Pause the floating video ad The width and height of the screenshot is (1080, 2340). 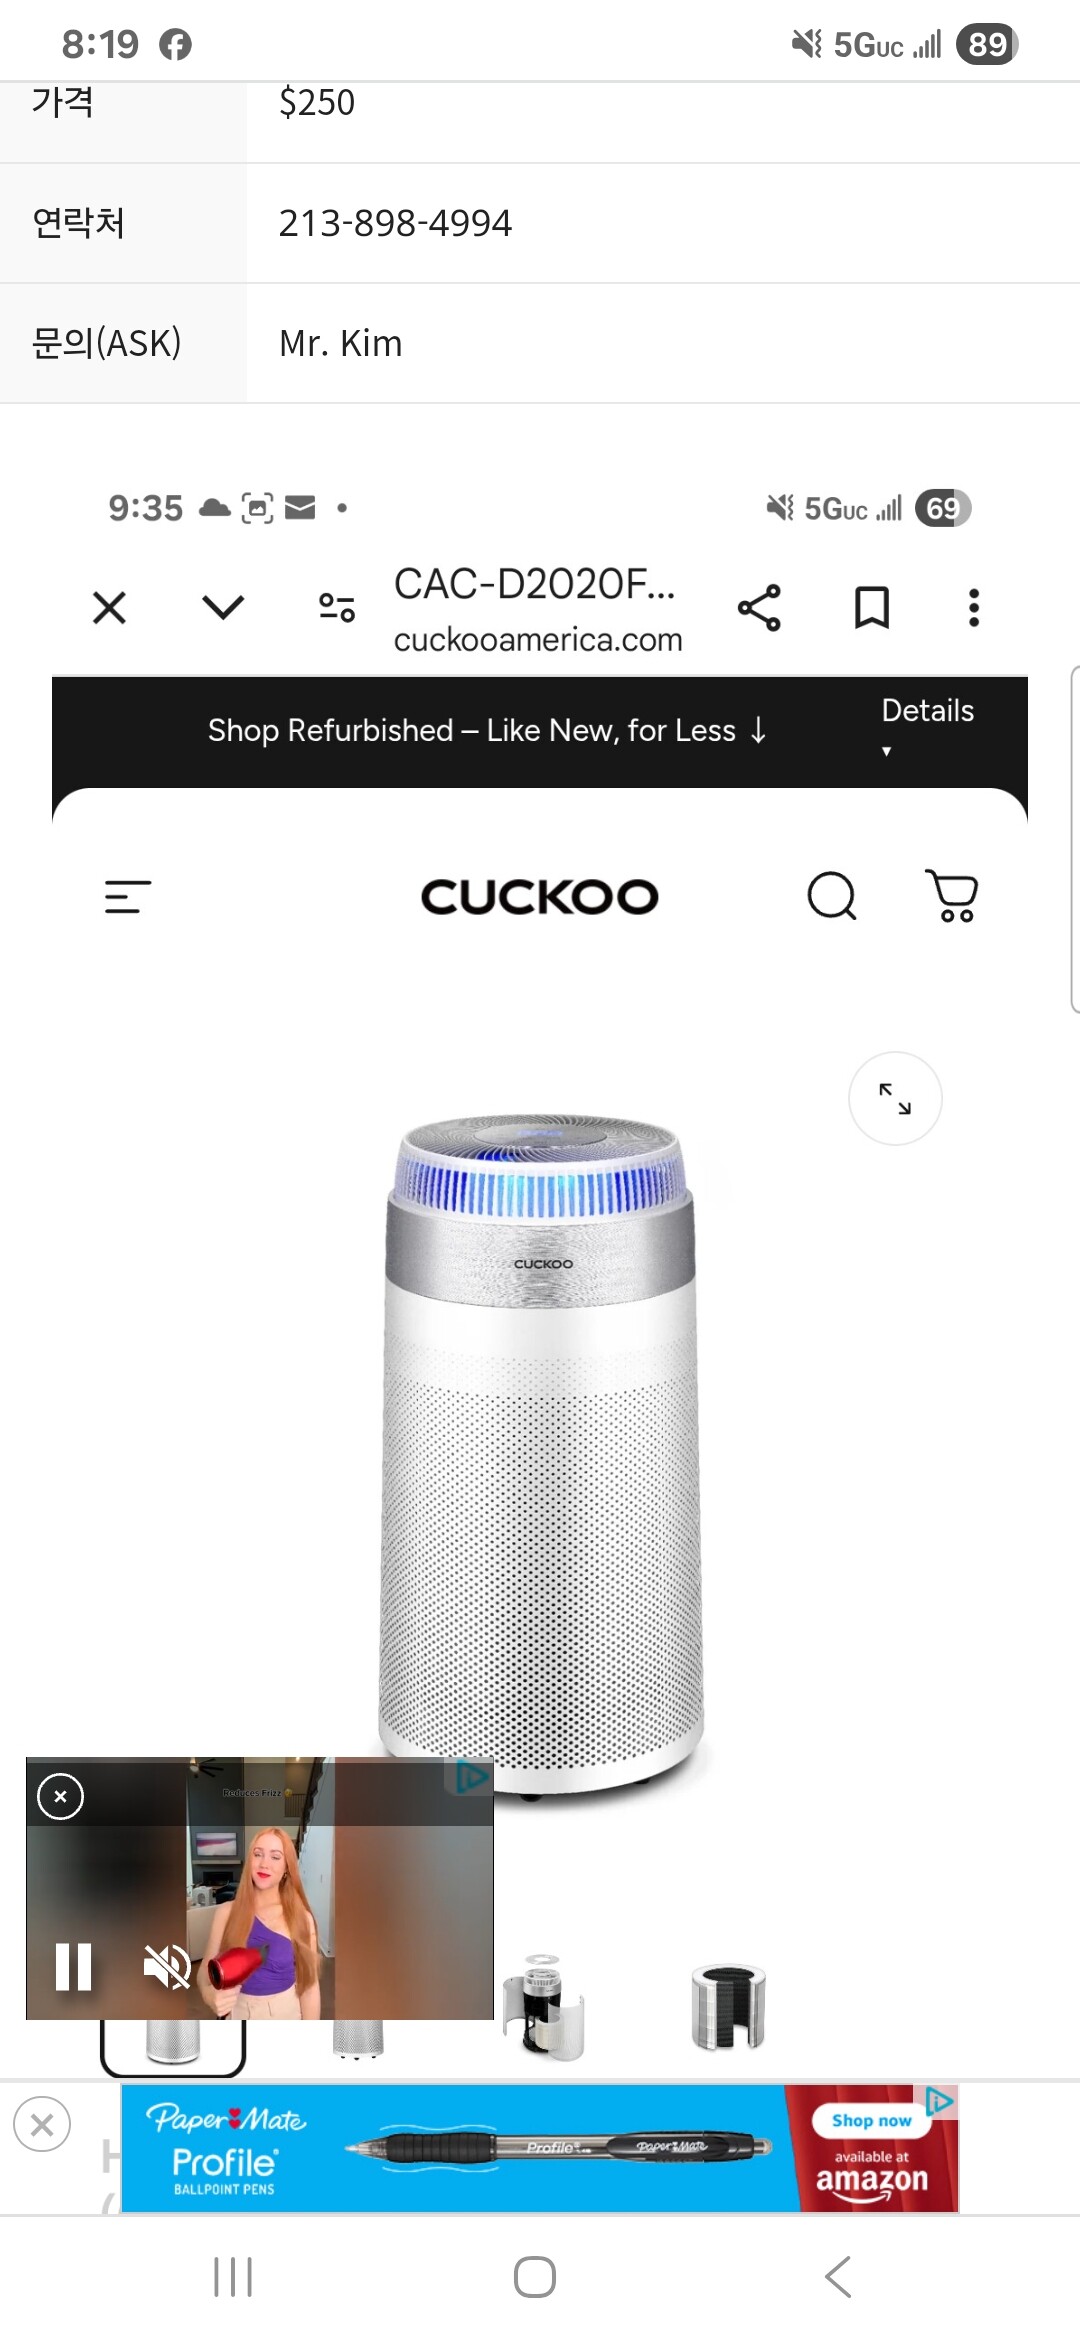(x=73, y=1967)
